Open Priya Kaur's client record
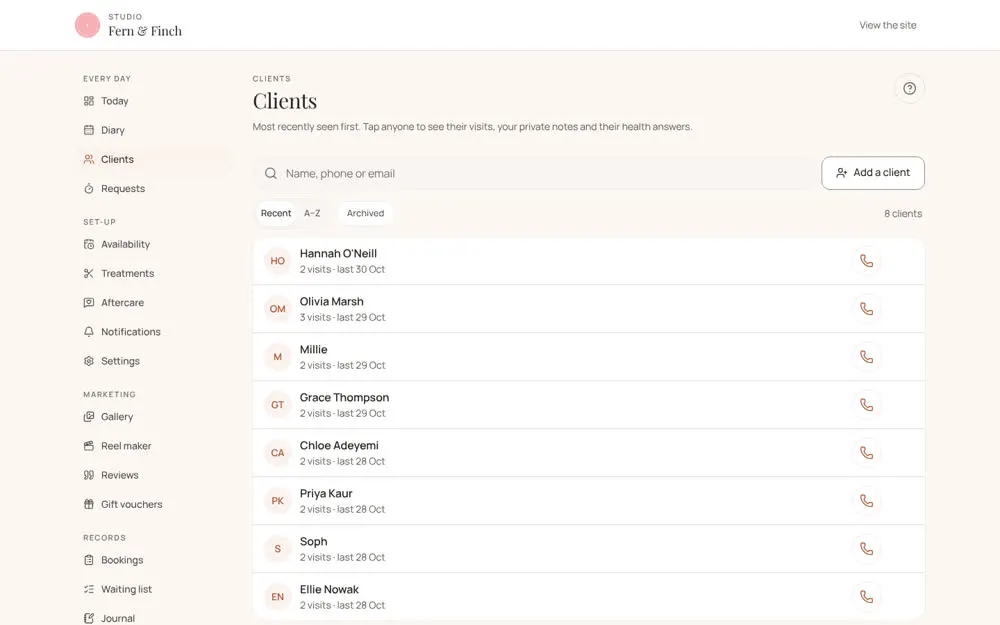 point(588,501)
